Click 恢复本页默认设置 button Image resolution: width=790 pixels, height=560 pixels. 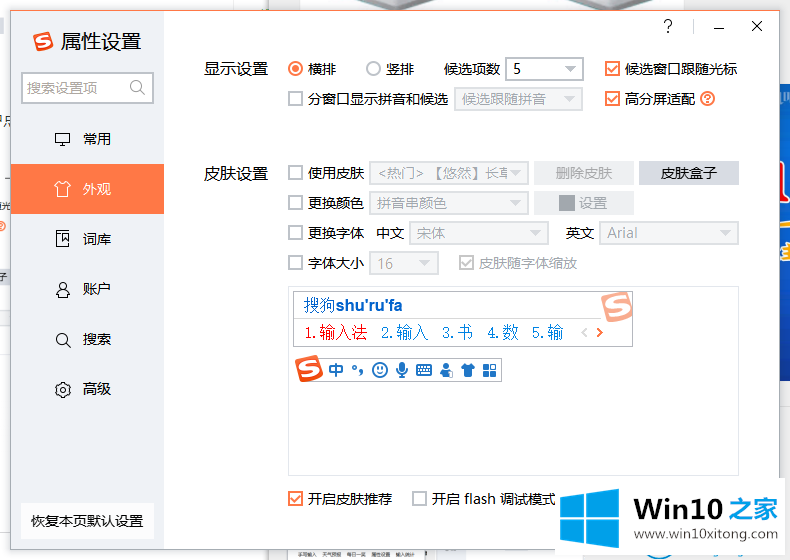(x=87, y=521)
